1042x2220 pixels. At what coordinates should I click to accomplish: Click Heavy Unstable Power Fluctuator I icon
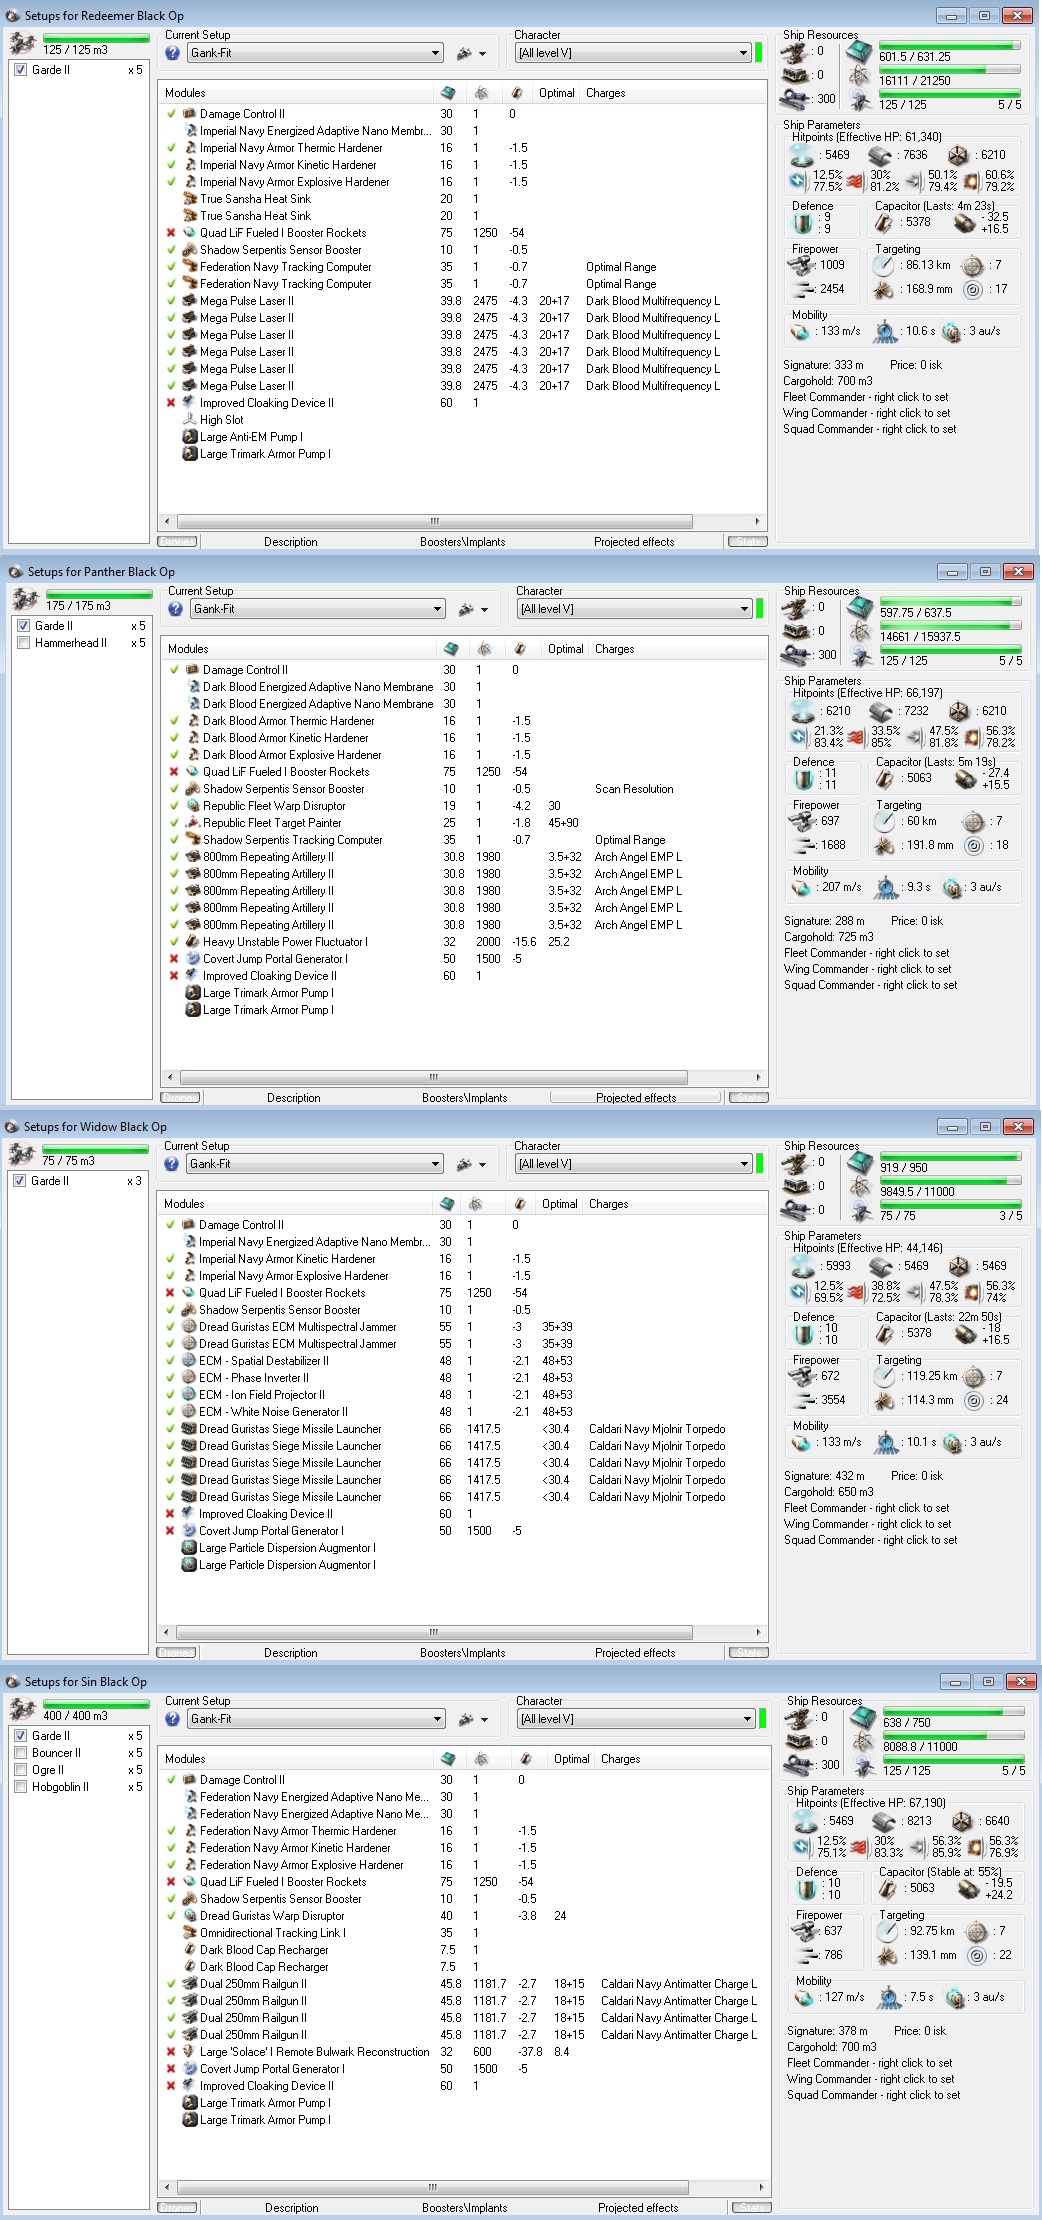(x=193, y=942)
